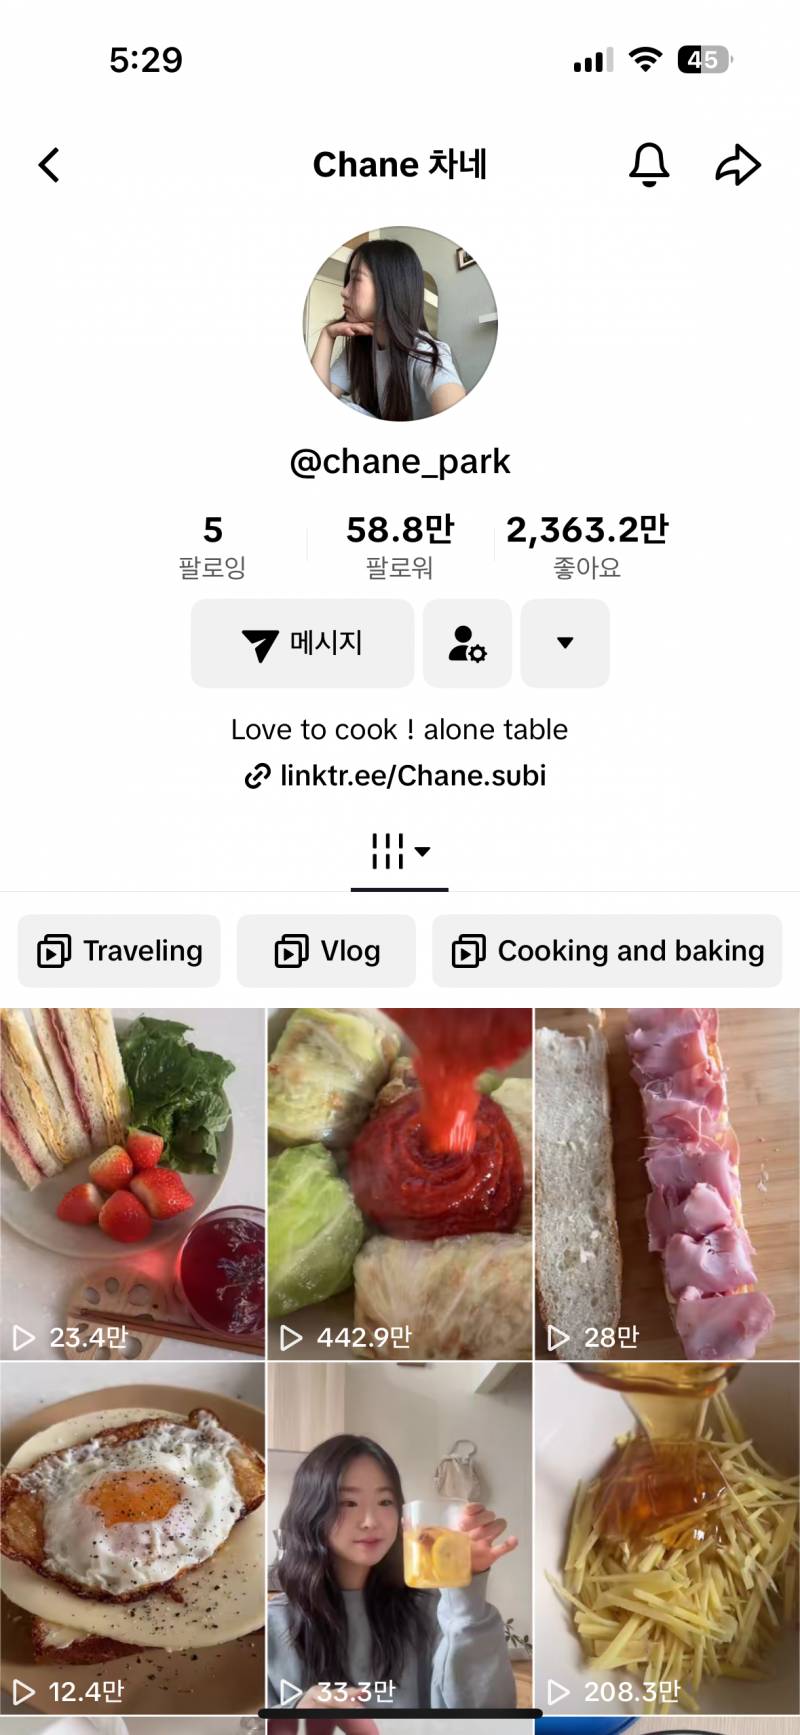Send a message with 메시지 button

click(x=302, y=643)
